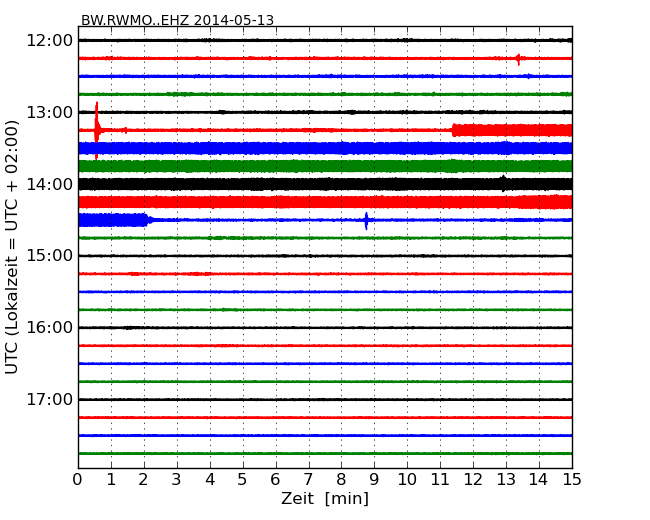650x520 pixels.
Task: Click the x-axis tick label 2
Action: tap(143, 479)
